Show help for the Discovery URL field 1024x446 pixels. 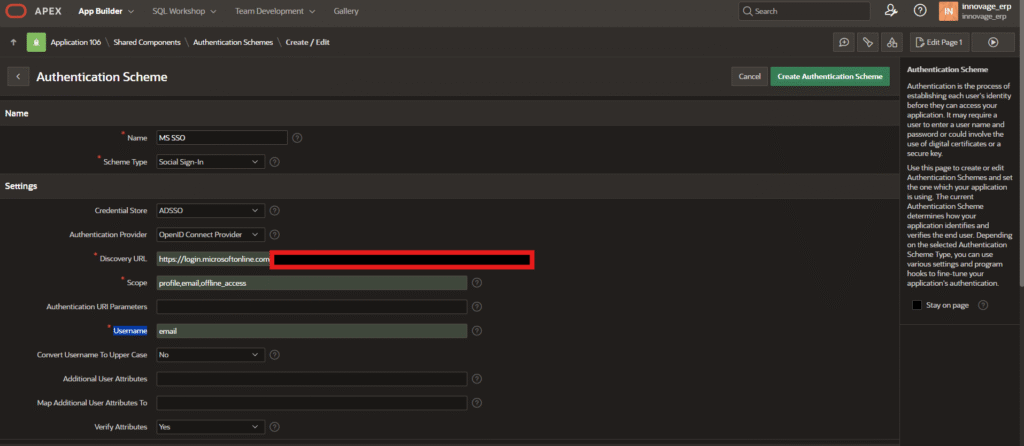(544, 259)
